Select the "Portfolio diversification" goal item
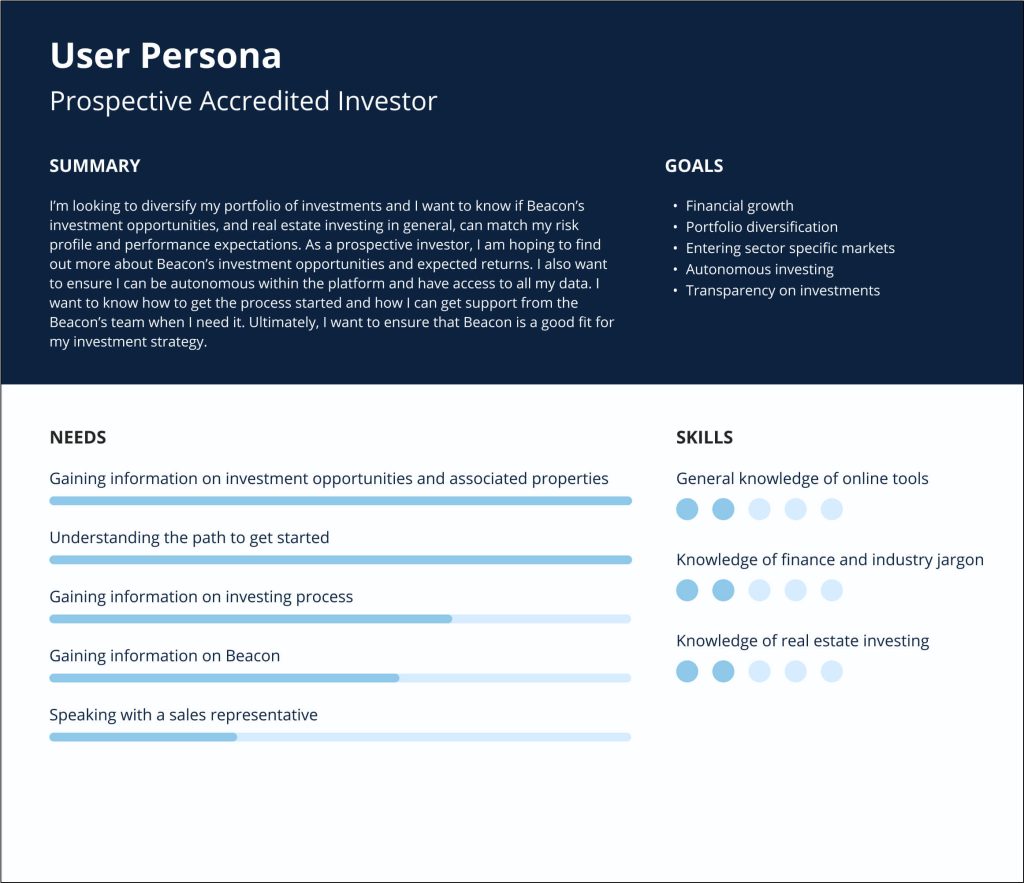 (x=761, y=227)
